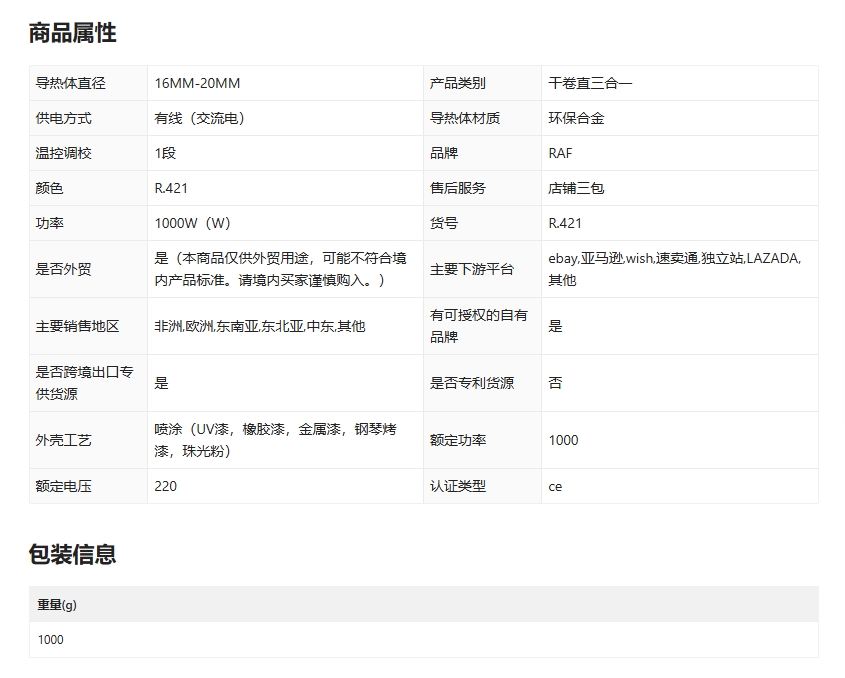Select the 售后服务 value 店铺三包
Screen dimensions: 845x678
[576, 188]
